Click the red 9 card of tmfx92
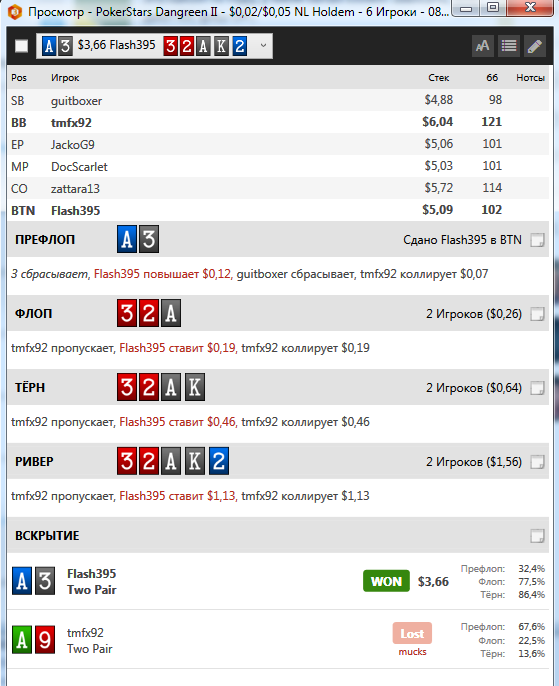 [x=45, y=640]
